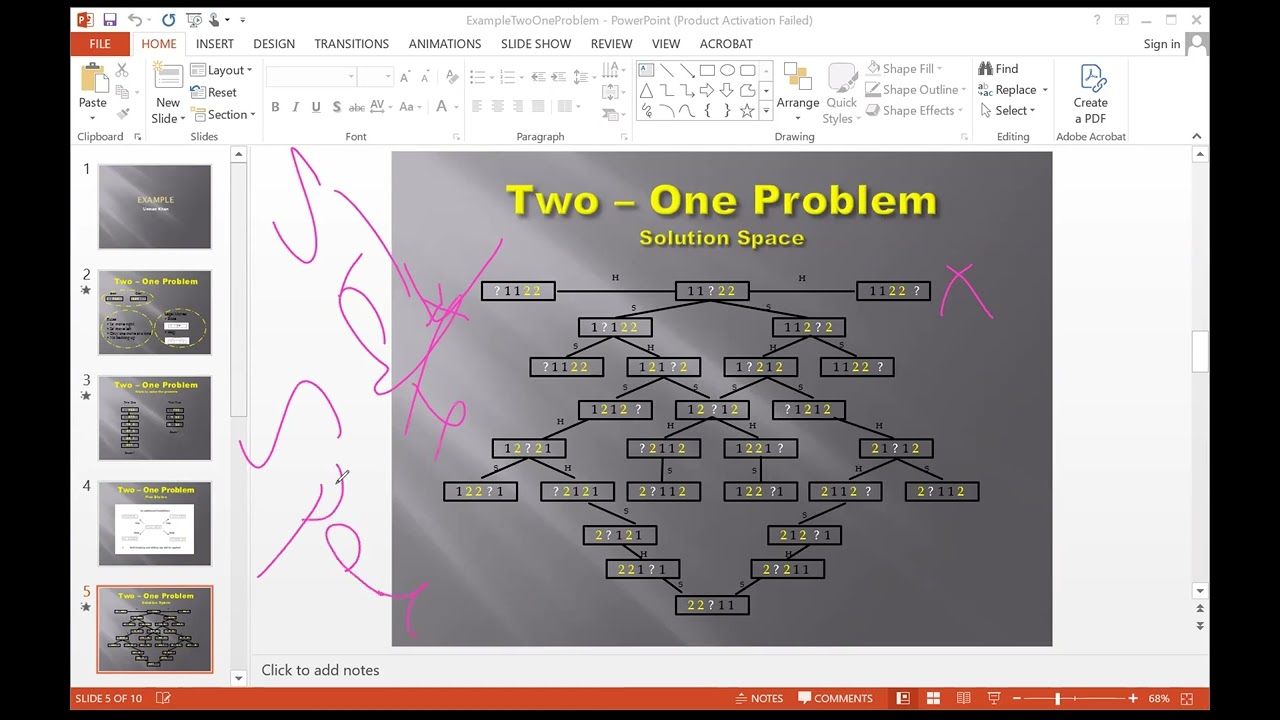Screen dimensions: 1280x720
Task: Switch to the DESIGN tab
Action: click(274, 44)
